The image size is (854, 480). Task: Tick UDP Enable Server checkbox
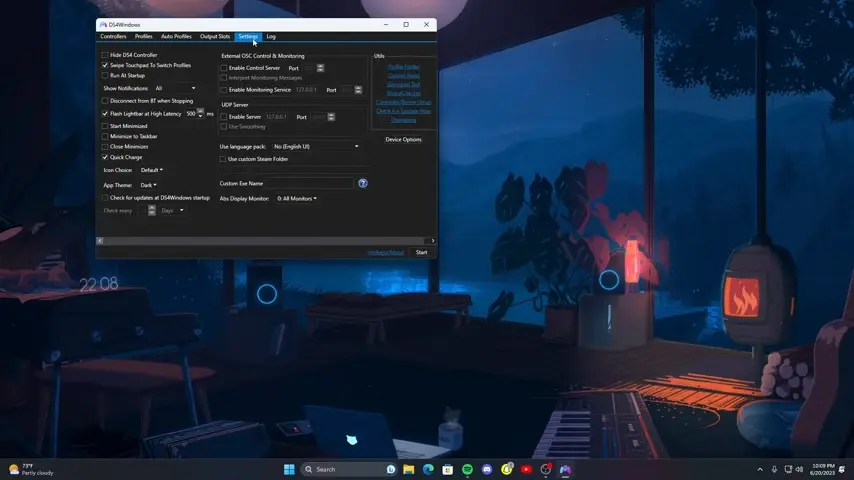coord(224,117)
